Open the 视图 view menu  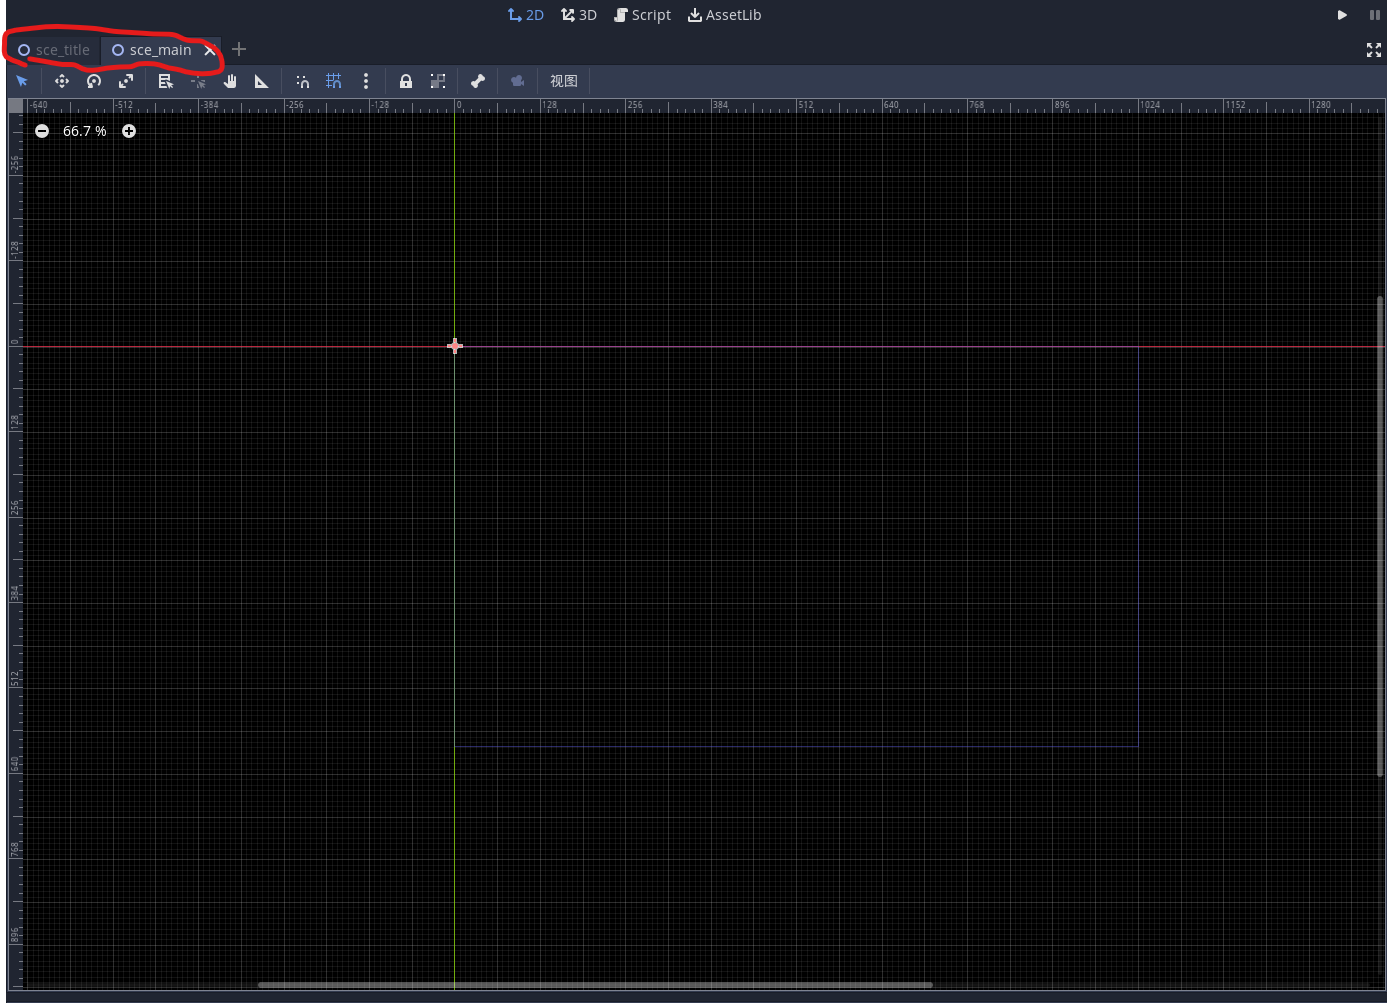(563, 81)
